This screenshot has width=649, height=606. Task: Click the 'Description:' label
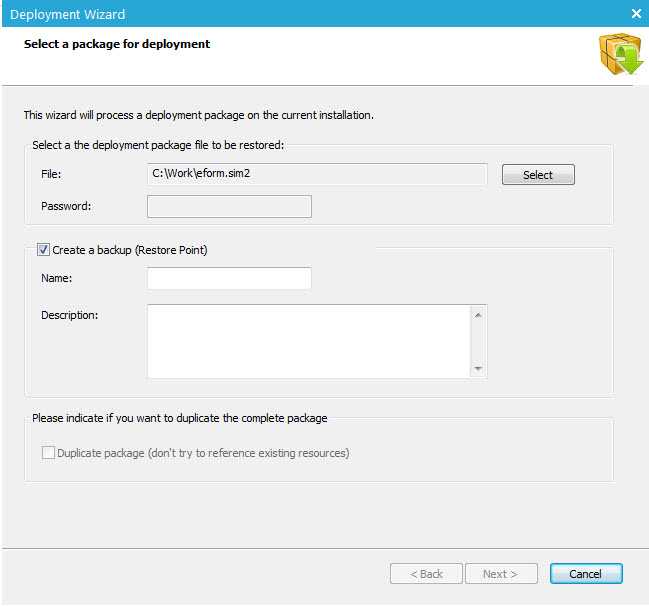(70, 315)
